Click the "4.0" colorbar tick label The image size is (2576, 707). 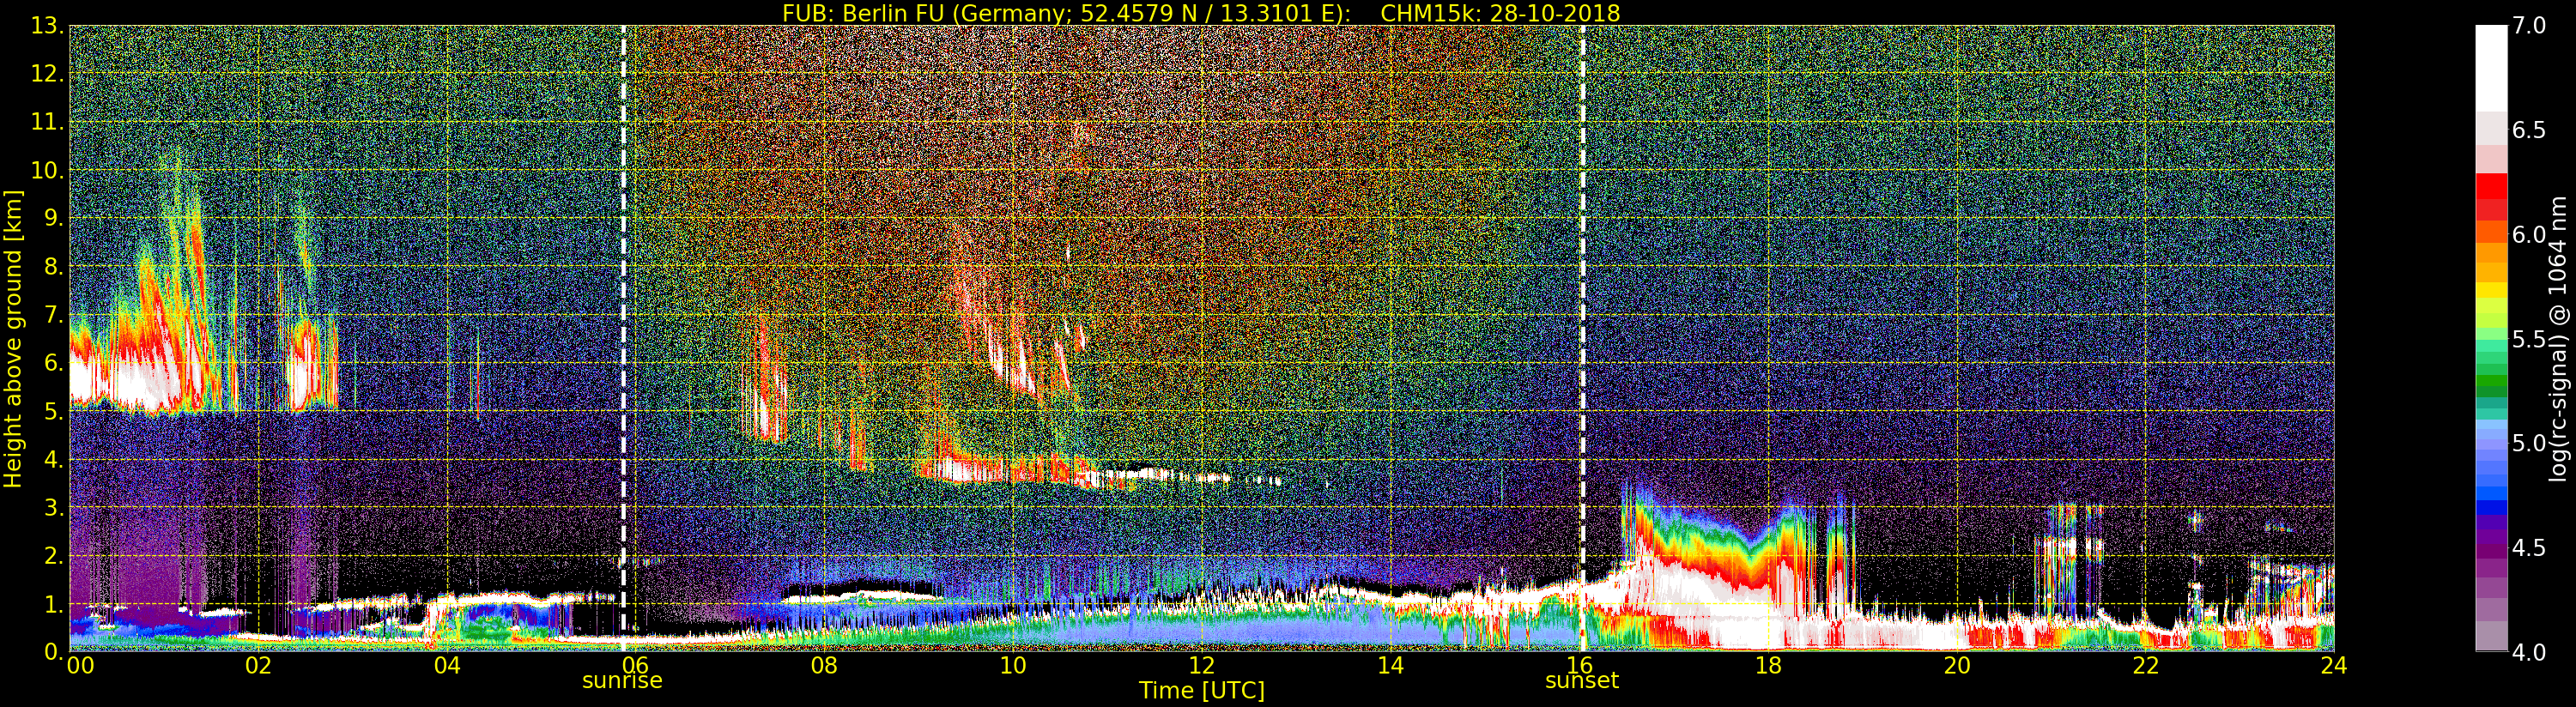[x=2529, y=652]
